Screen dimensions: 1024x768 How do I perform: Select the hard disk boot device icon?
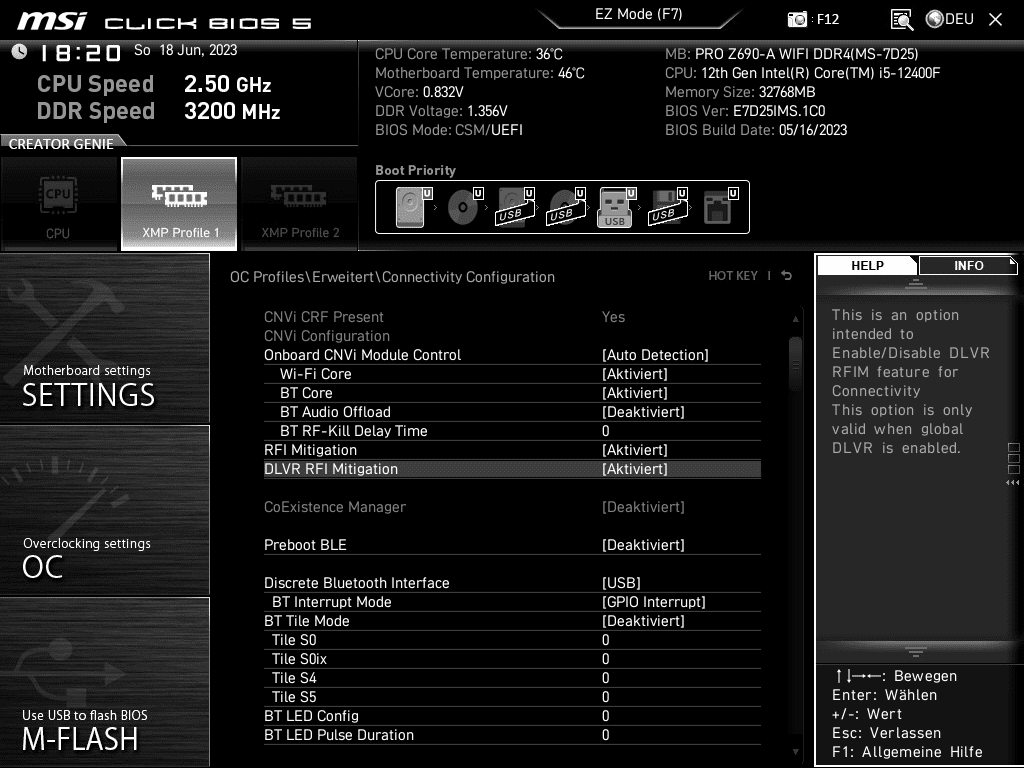pyautogui.click(x=414, y=207)
